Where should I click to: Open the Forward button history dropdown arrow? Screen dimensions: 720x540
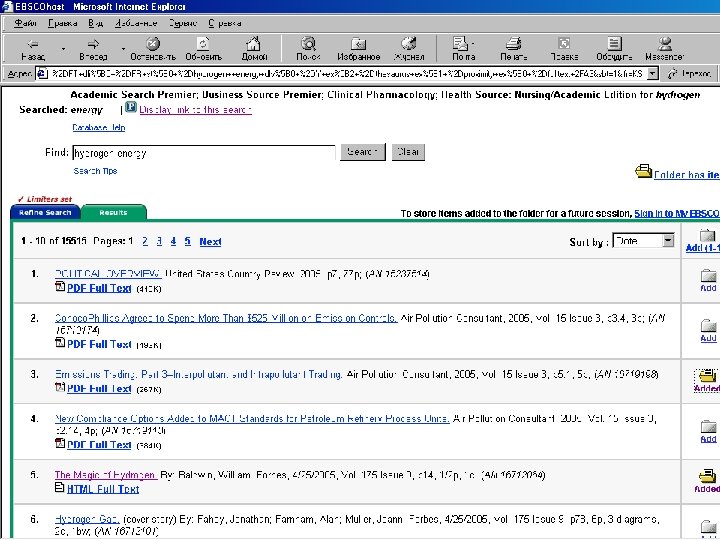click(123, 48)
